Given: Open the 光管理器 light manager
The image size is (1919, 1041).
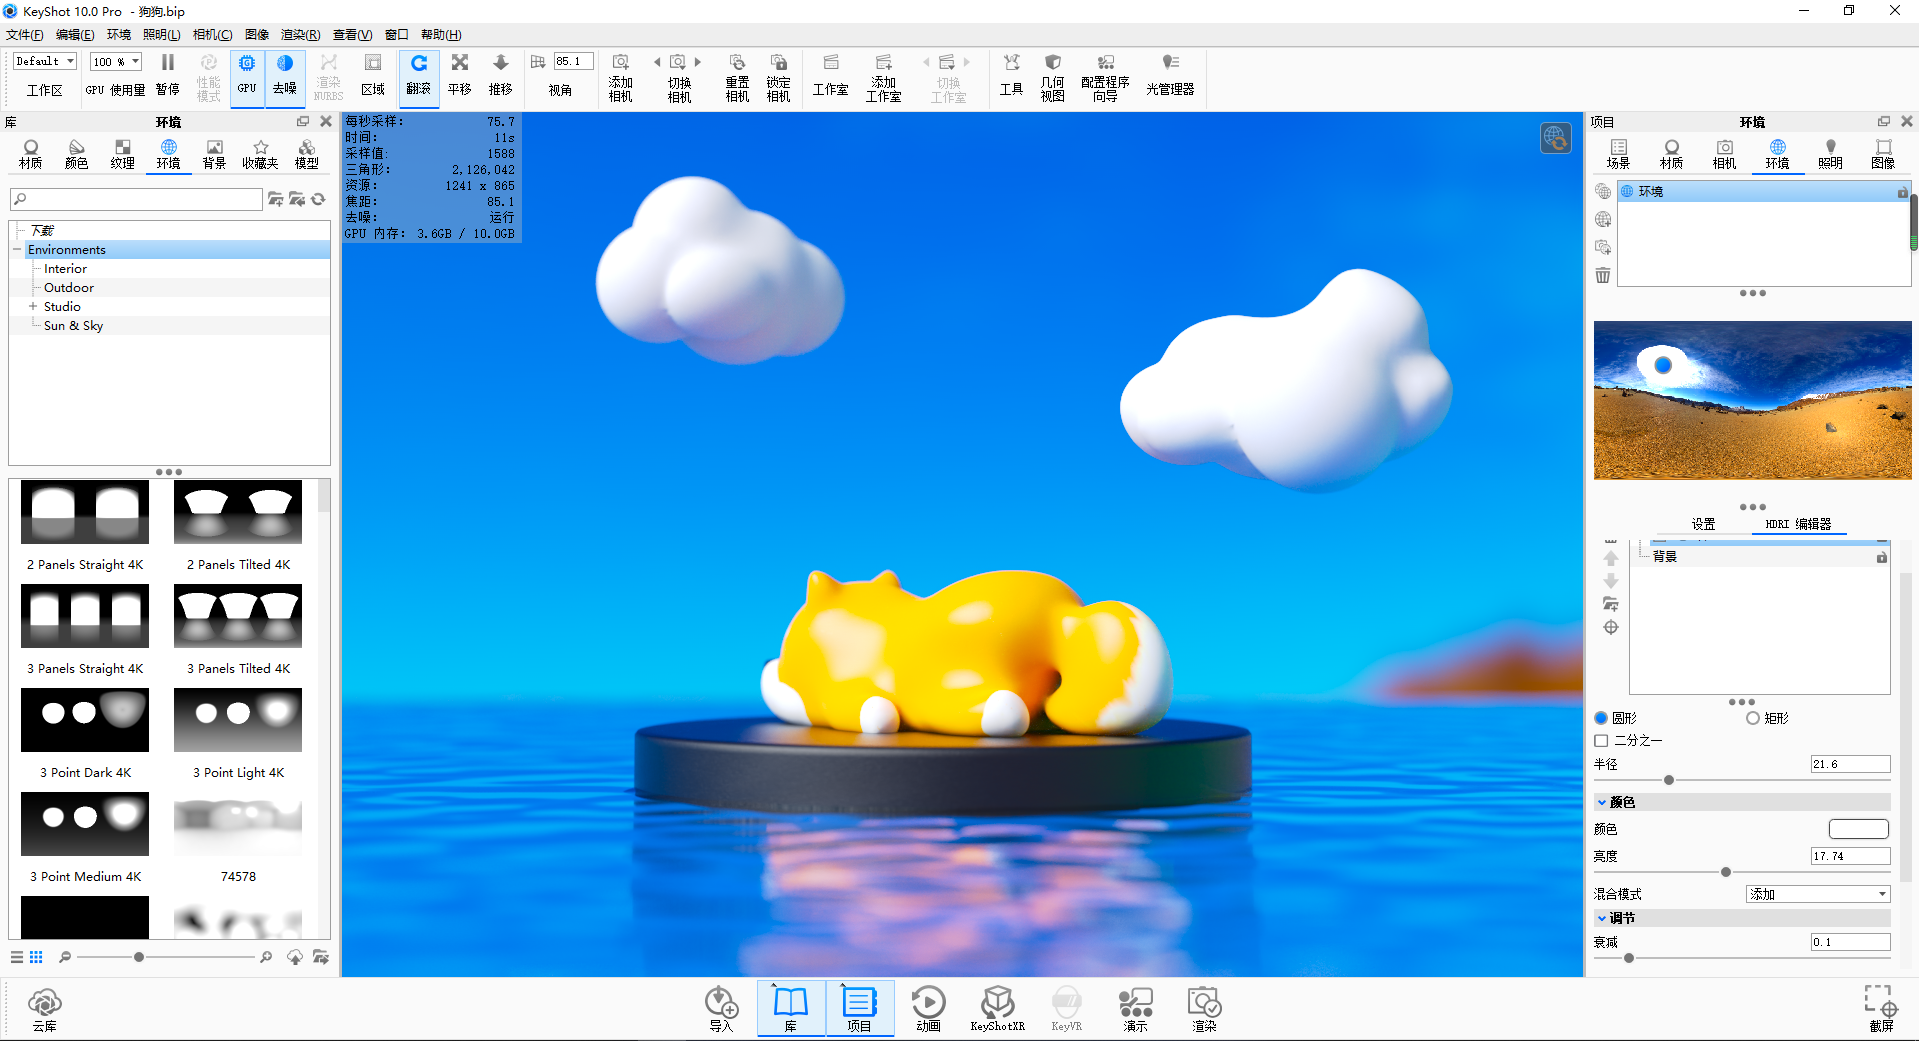Looking at the screenshot, I should [1170, 77].
